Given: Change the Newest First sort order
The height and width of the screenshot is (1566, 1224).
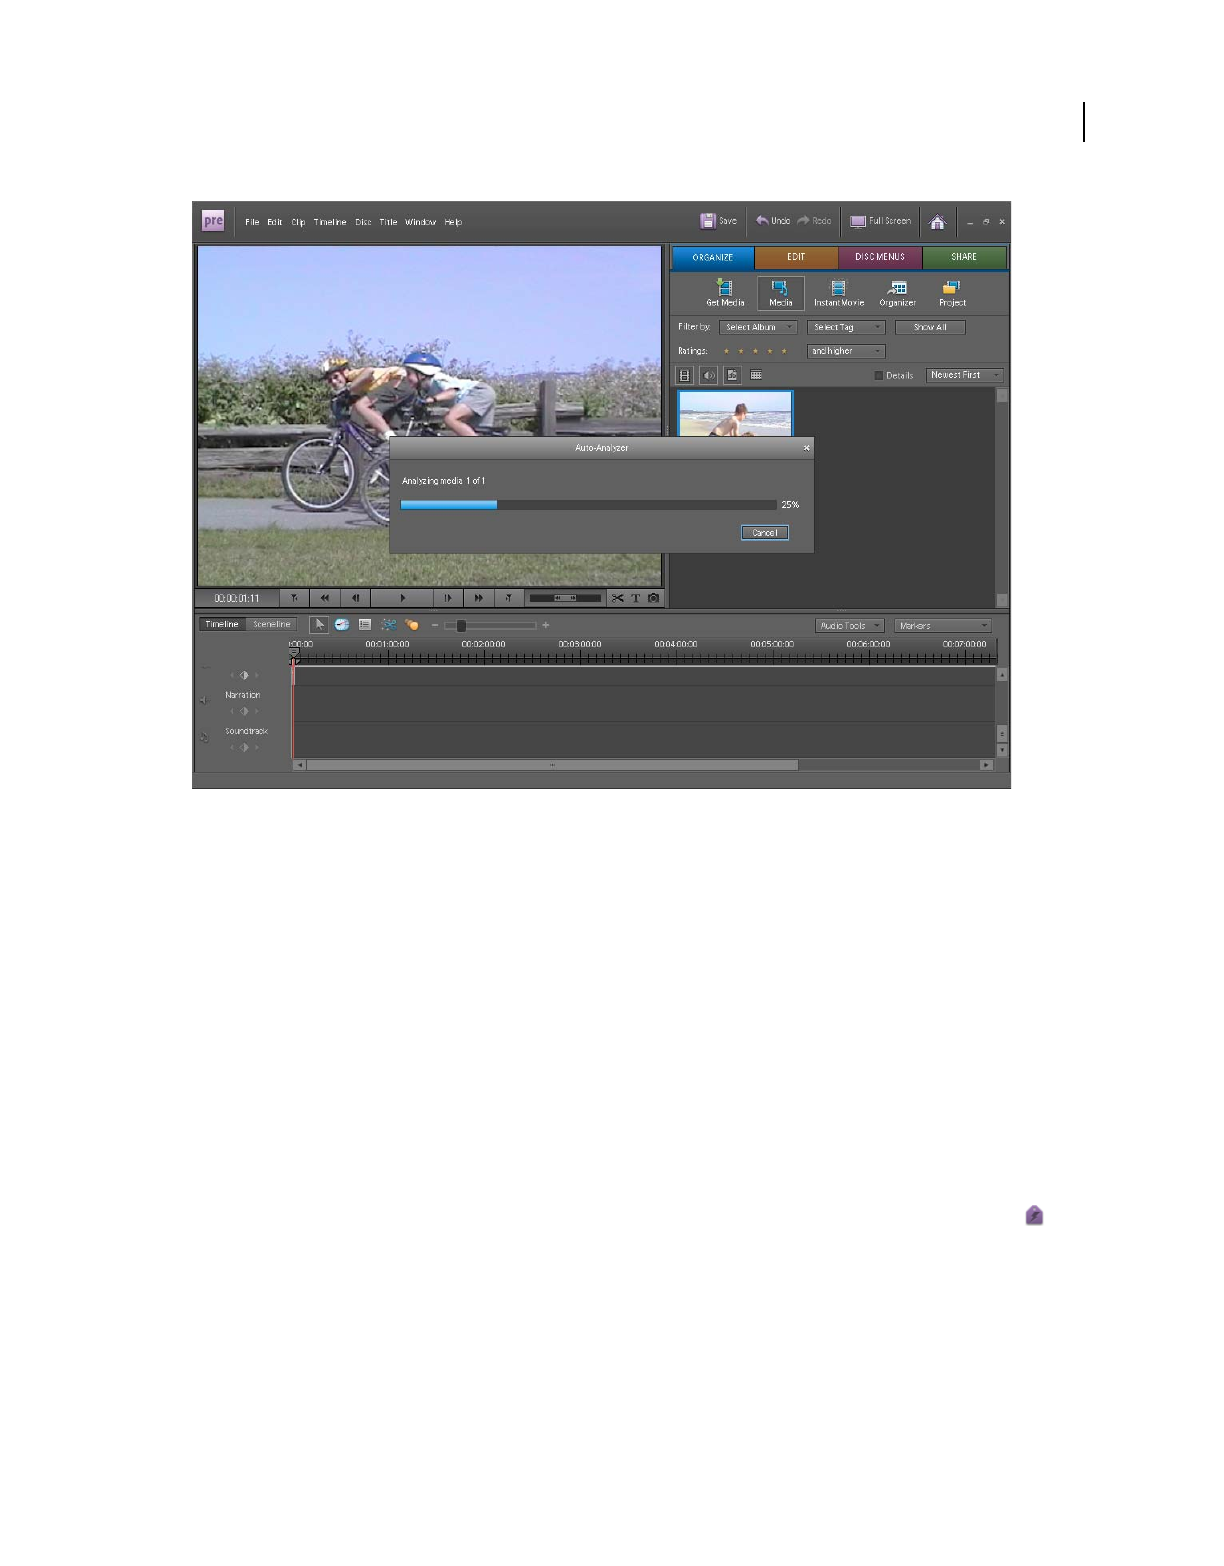Looking at the screenshot, I should [964, 375].
